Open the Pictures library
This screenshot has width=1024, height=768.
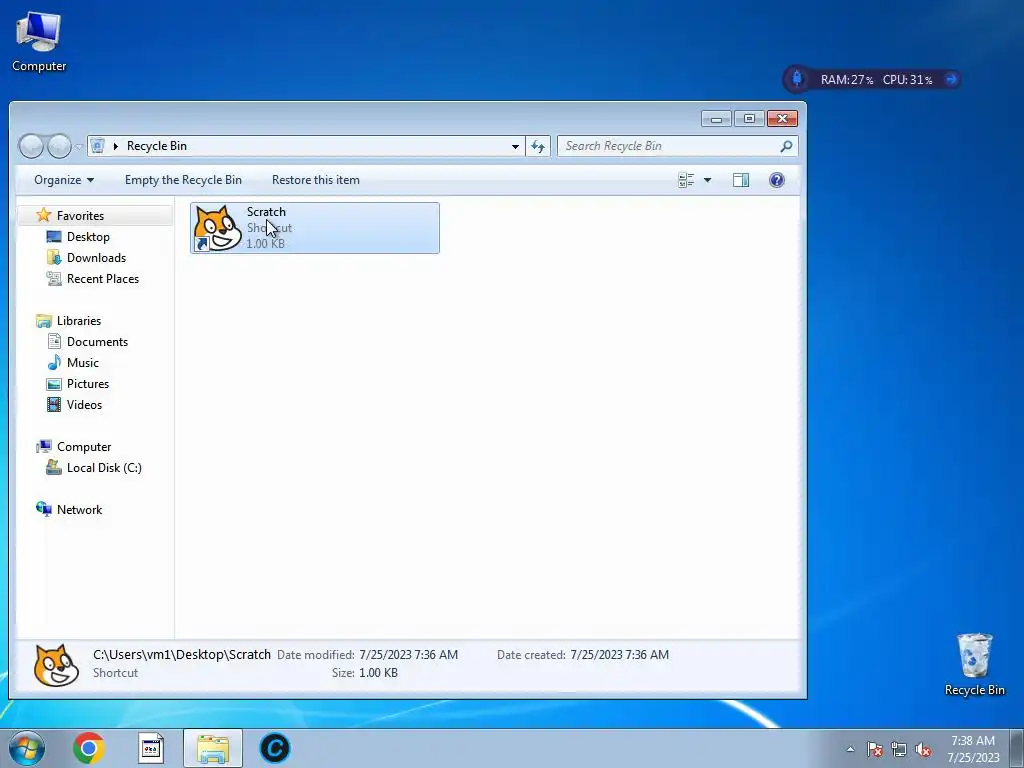[x=88, y=383]
